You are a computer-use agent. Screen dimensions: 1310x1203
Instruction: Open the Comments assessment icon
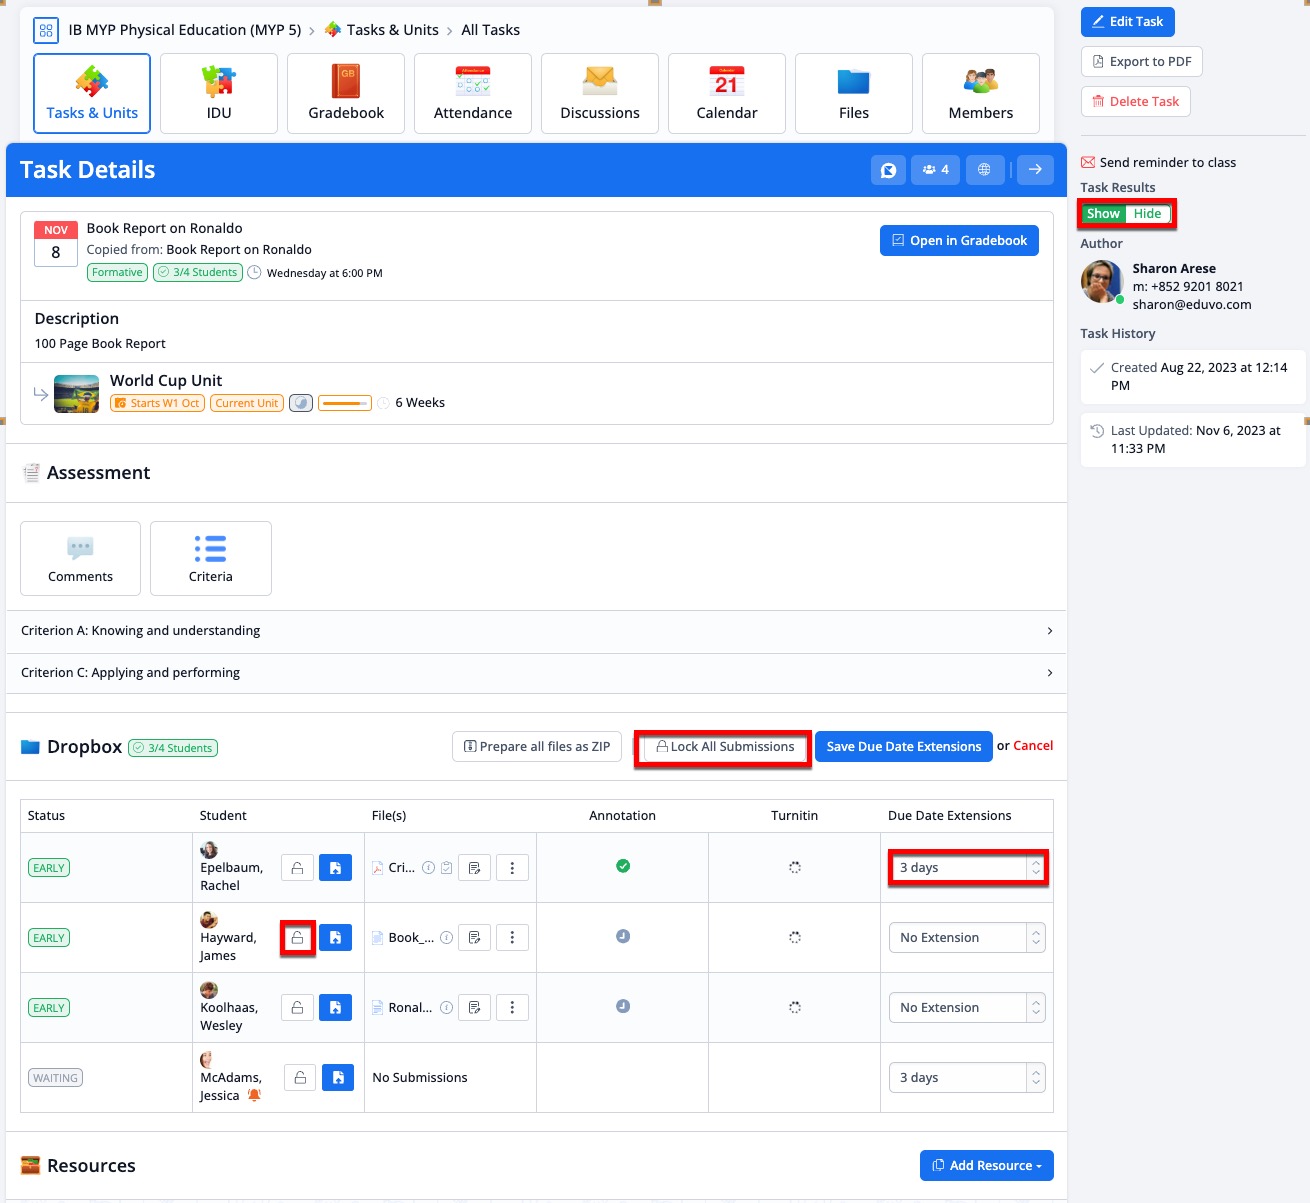click(80, 558)
